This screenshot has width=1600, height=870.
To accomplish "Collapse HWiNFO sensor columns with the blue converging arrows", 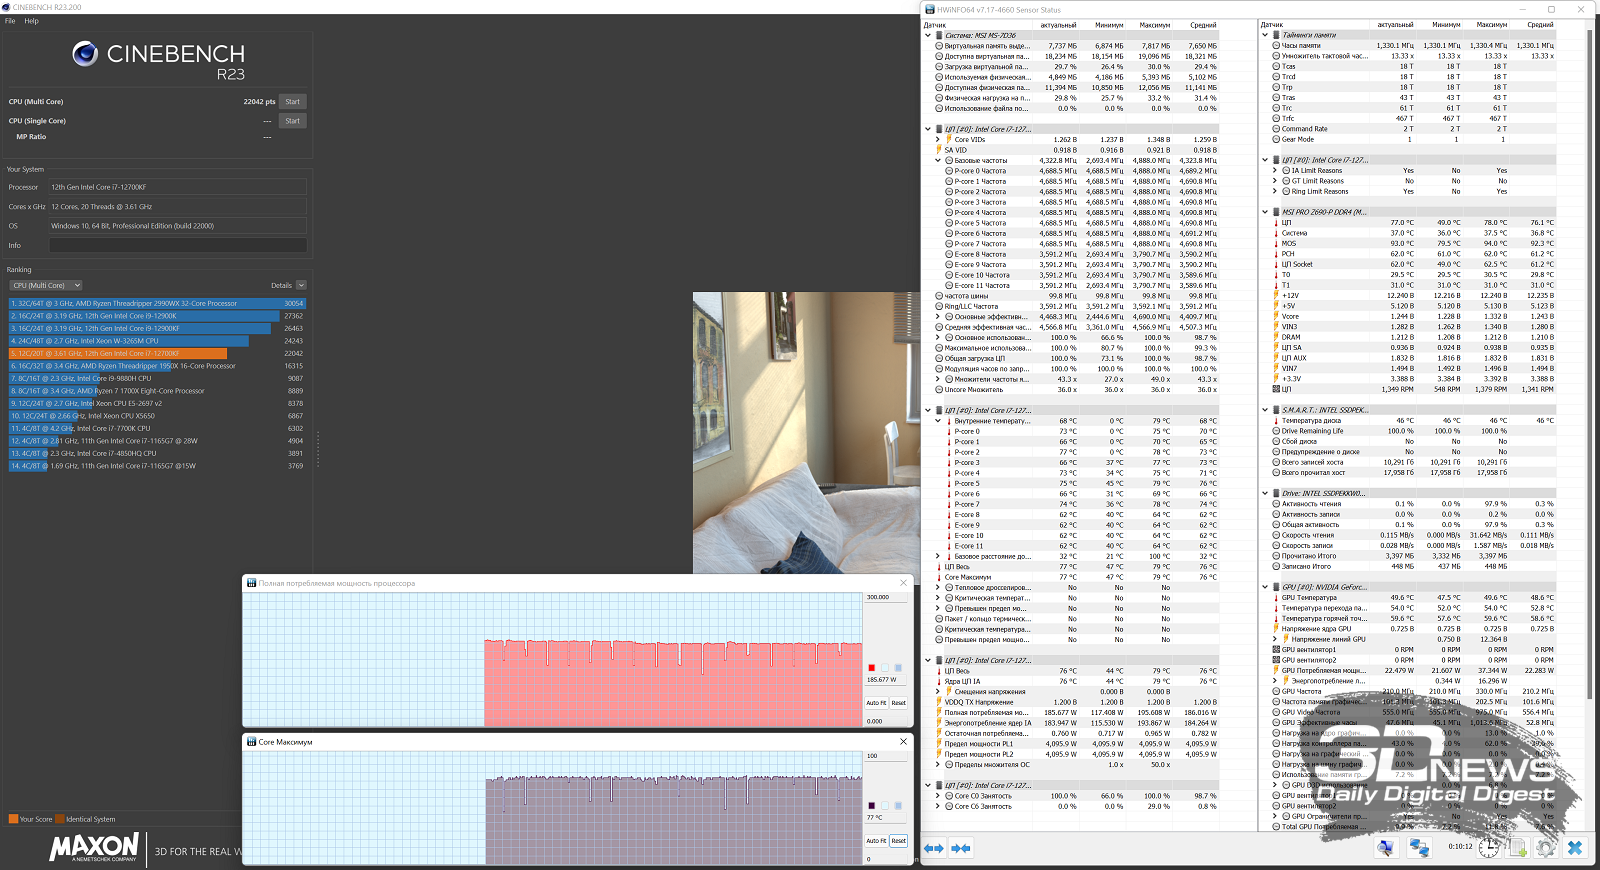I will click(x=961, y=848).
